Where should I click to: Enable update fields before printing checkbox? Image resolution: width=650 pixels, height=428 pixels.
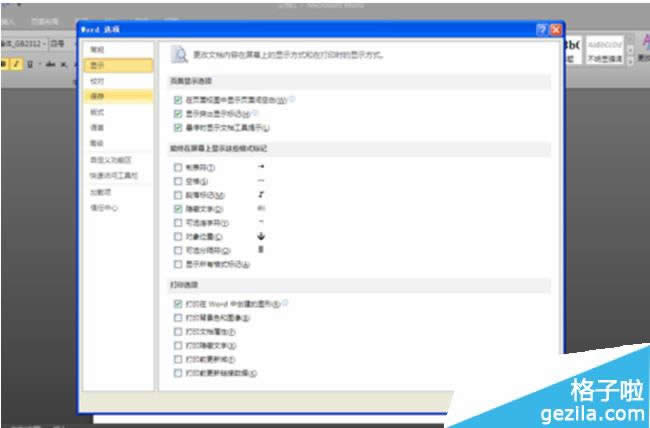click(178, 359)
